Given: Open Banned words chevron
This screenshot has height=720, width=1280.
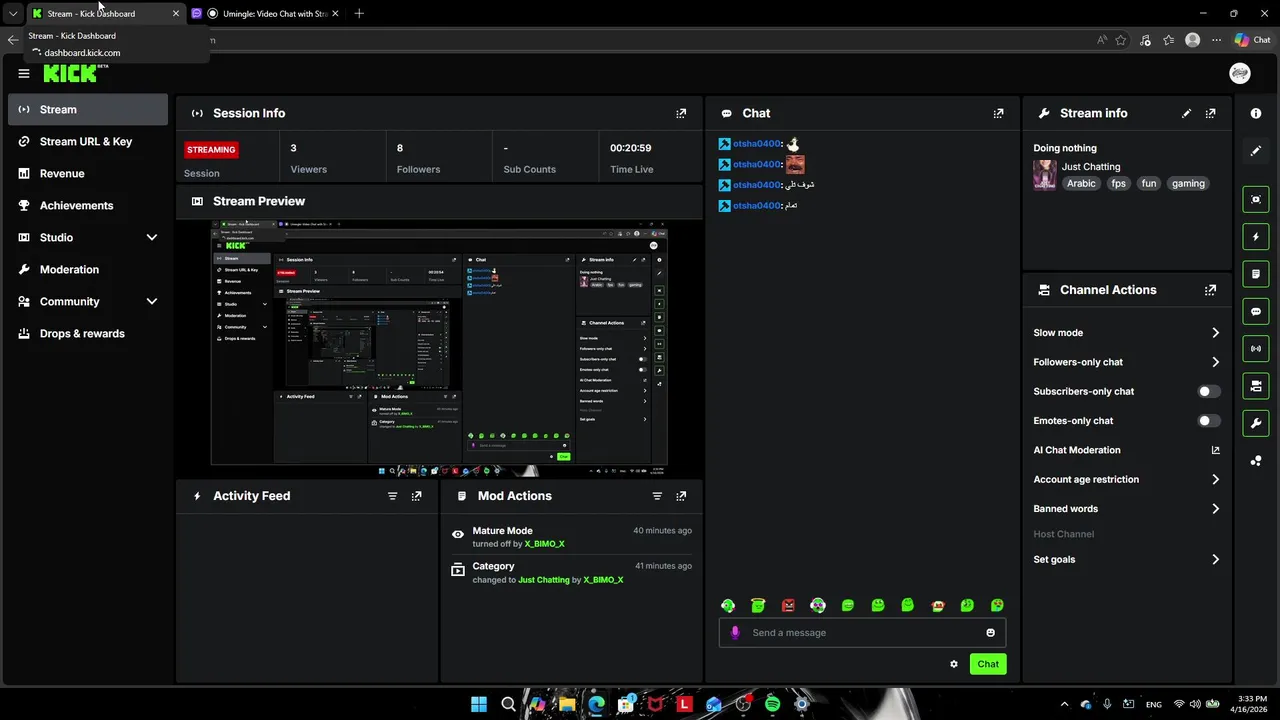Looking at the screenshot, I should 1216,509.
